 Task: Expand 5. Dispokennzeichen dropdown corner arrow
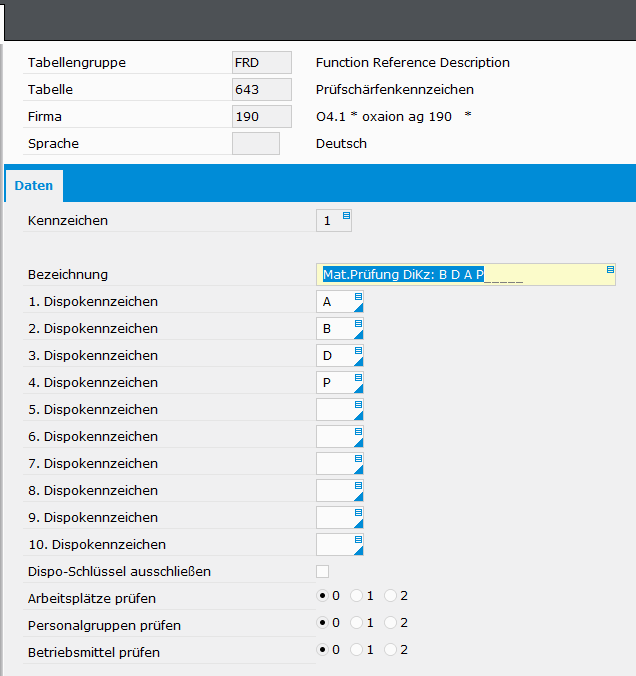[x=359, y=416]
